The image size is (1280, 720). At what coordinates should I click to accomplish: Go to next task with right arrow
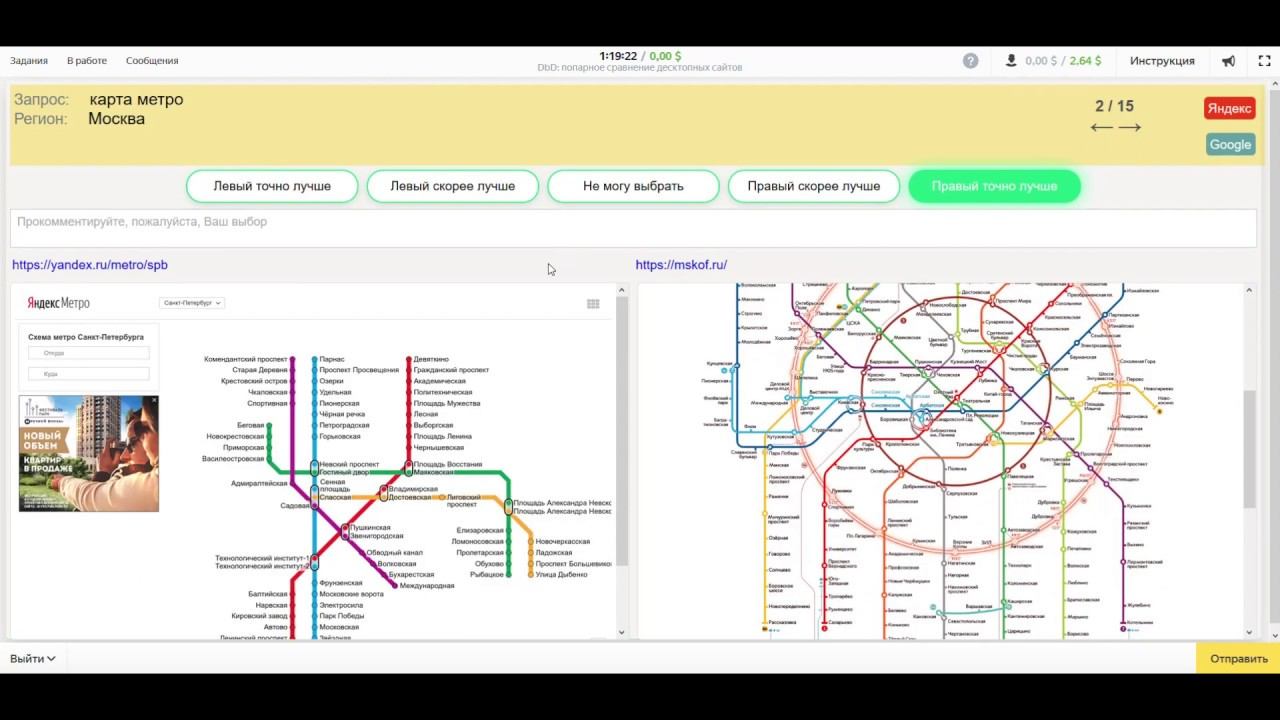1130,127
